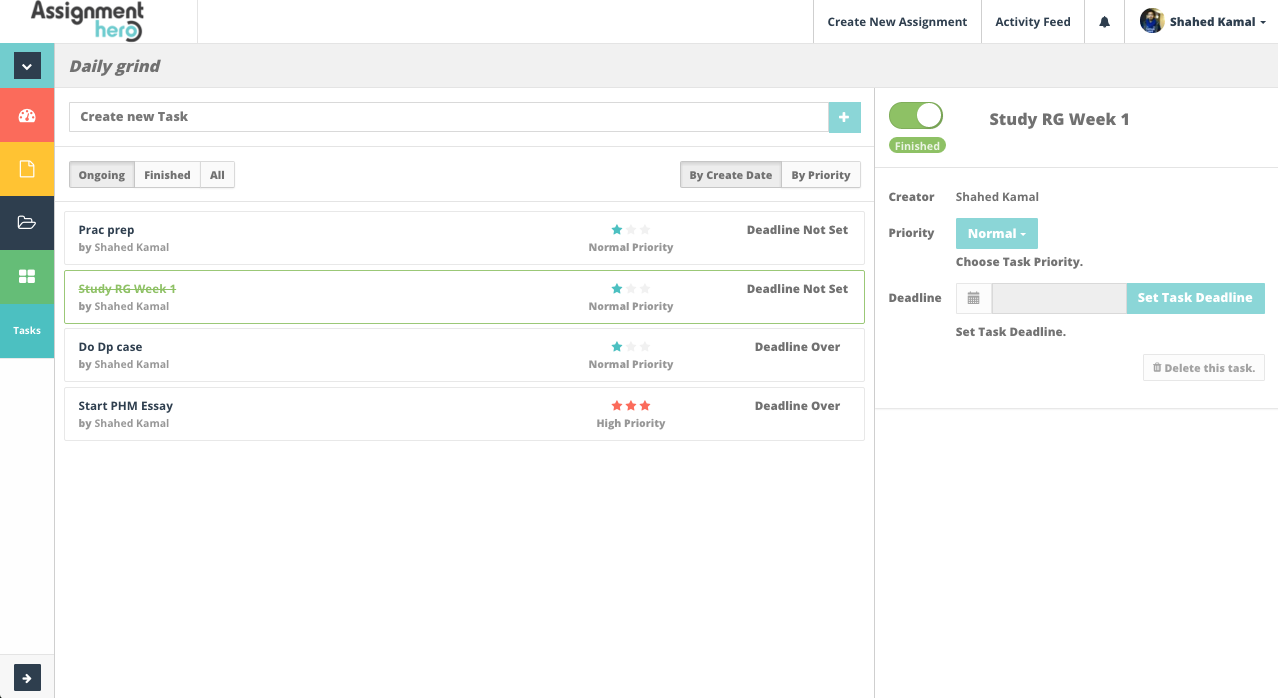Image resolution: width=1278 pixels, height=698 pixels.
Task: Select the Tasks sidebar item
Action: [27, 330]
